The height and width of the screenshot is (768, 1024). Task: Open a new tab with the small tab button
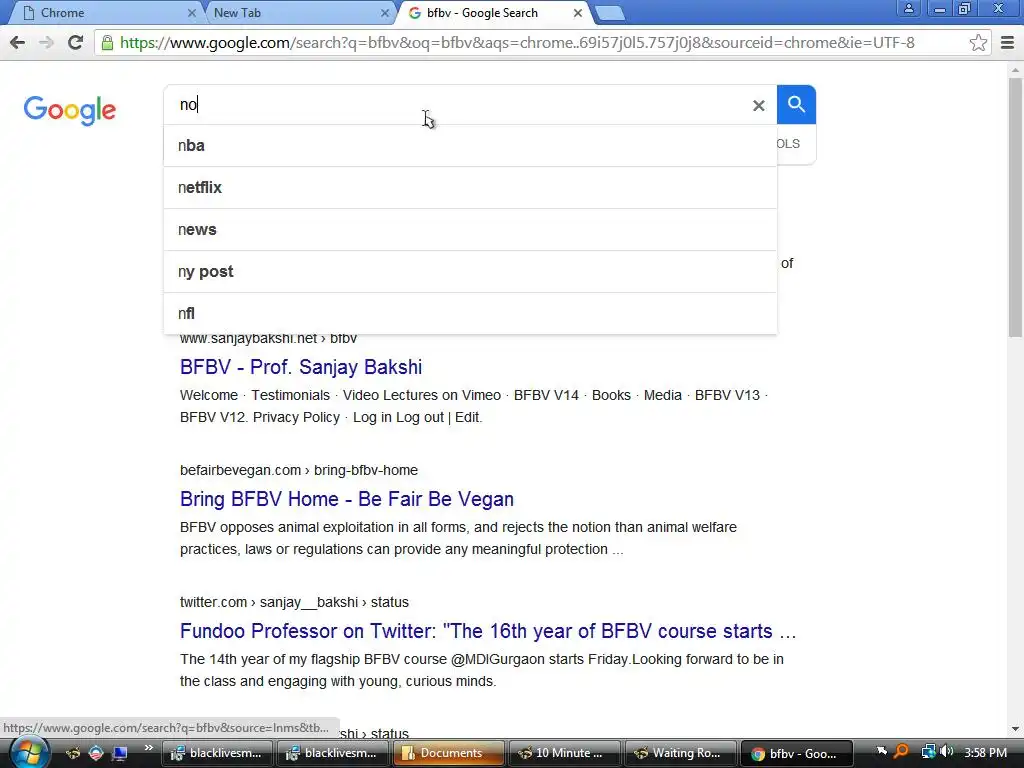coord(609,13)
